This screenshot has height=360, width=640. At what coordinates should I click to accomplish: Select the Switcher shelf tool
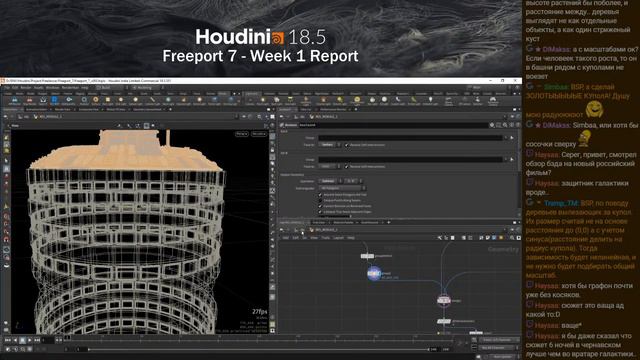[x=478, y=100]
